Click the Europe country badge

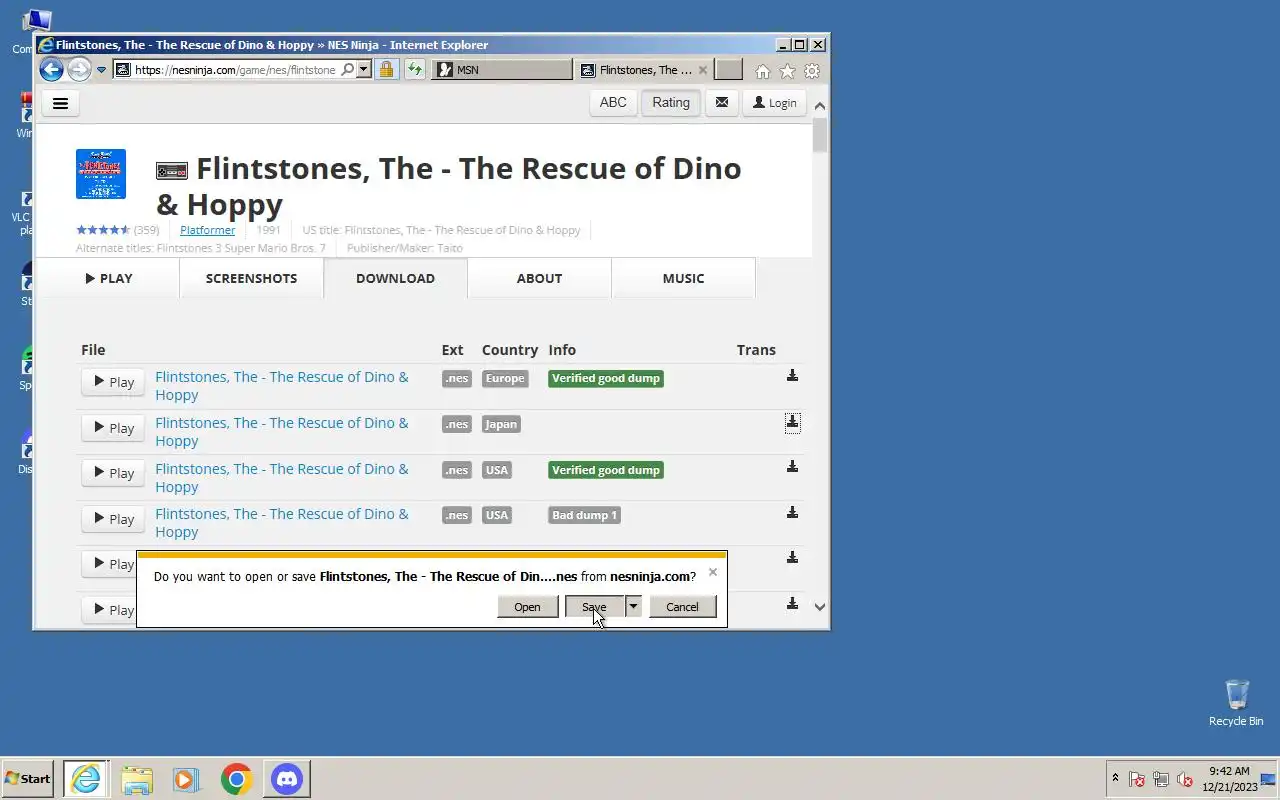click(505, 378)
